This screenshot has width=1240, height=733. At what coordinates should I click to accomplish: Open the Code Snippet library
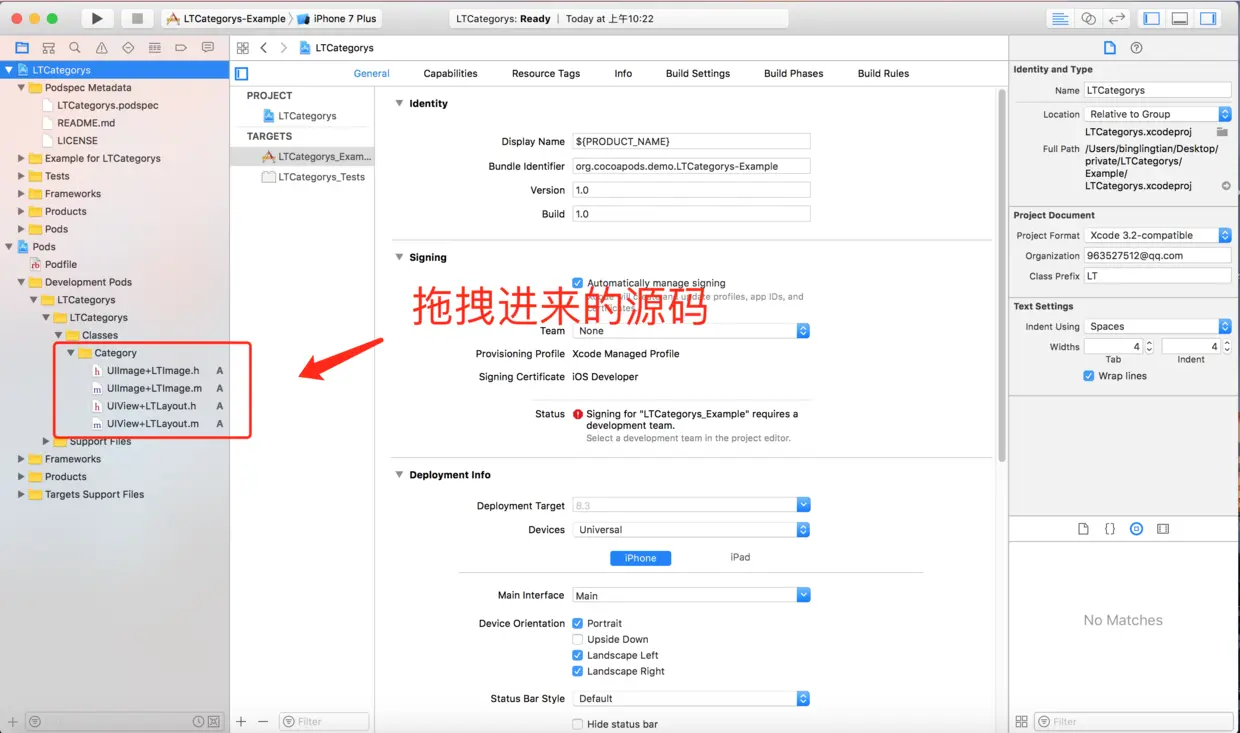point(1110,529)
